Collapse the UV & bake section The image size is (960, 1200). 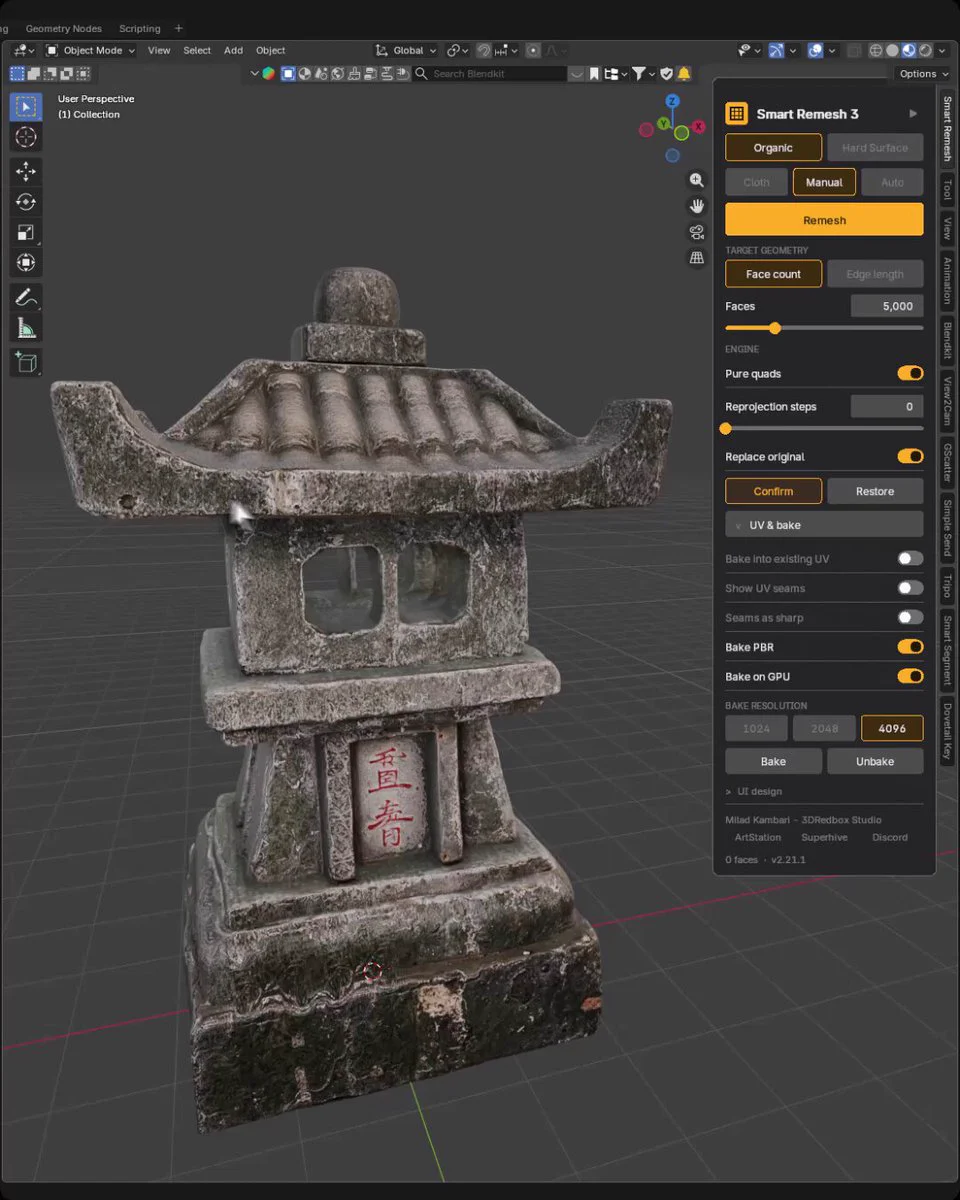[x=824, y=524]
